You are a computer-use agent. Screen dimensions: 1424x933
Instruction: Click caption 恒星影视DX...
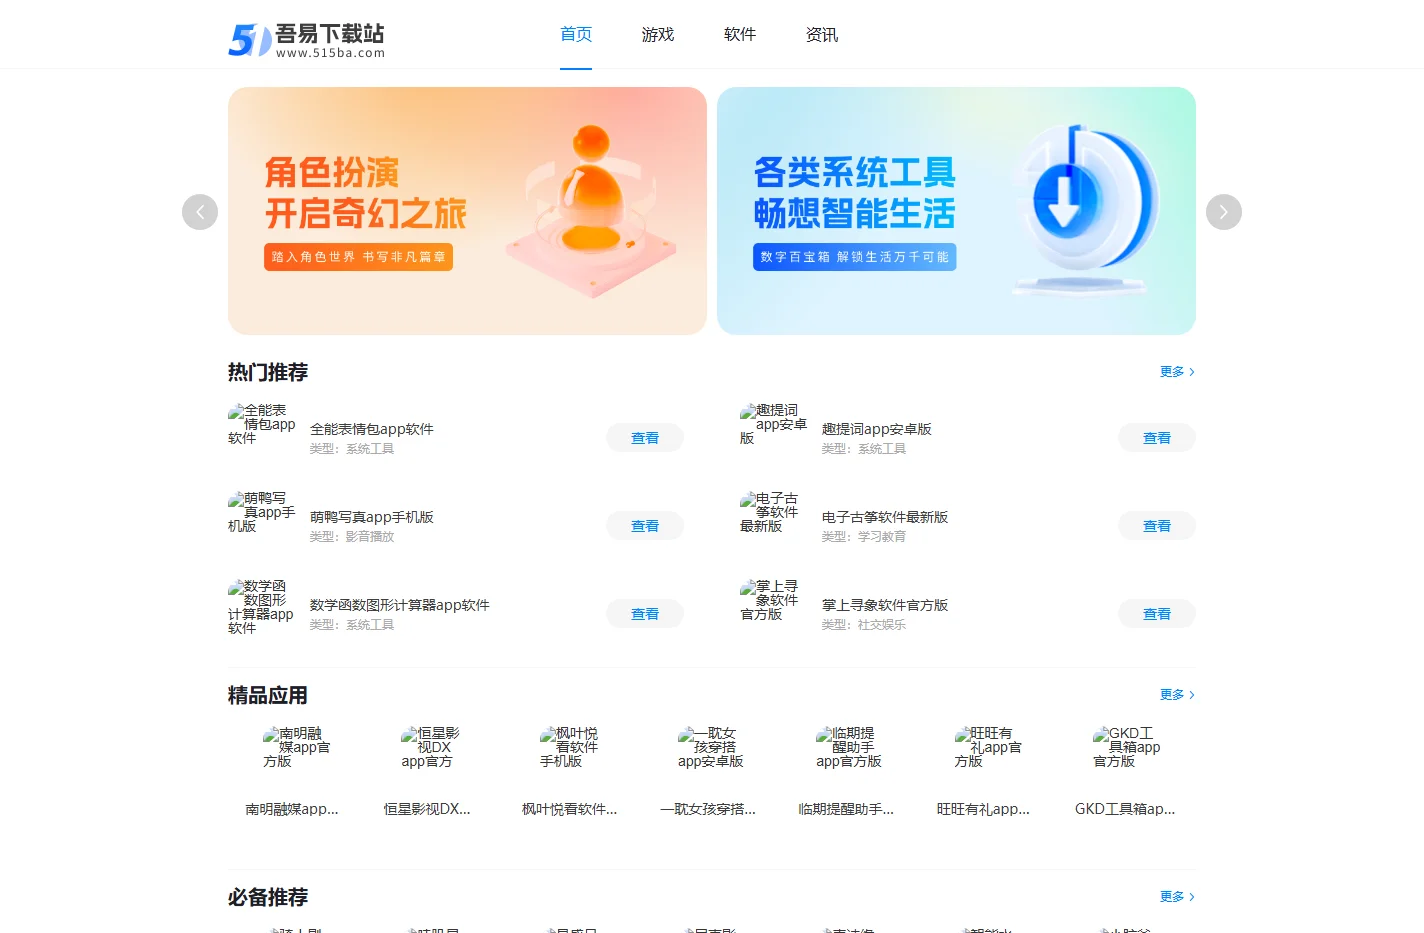(427, 809)
